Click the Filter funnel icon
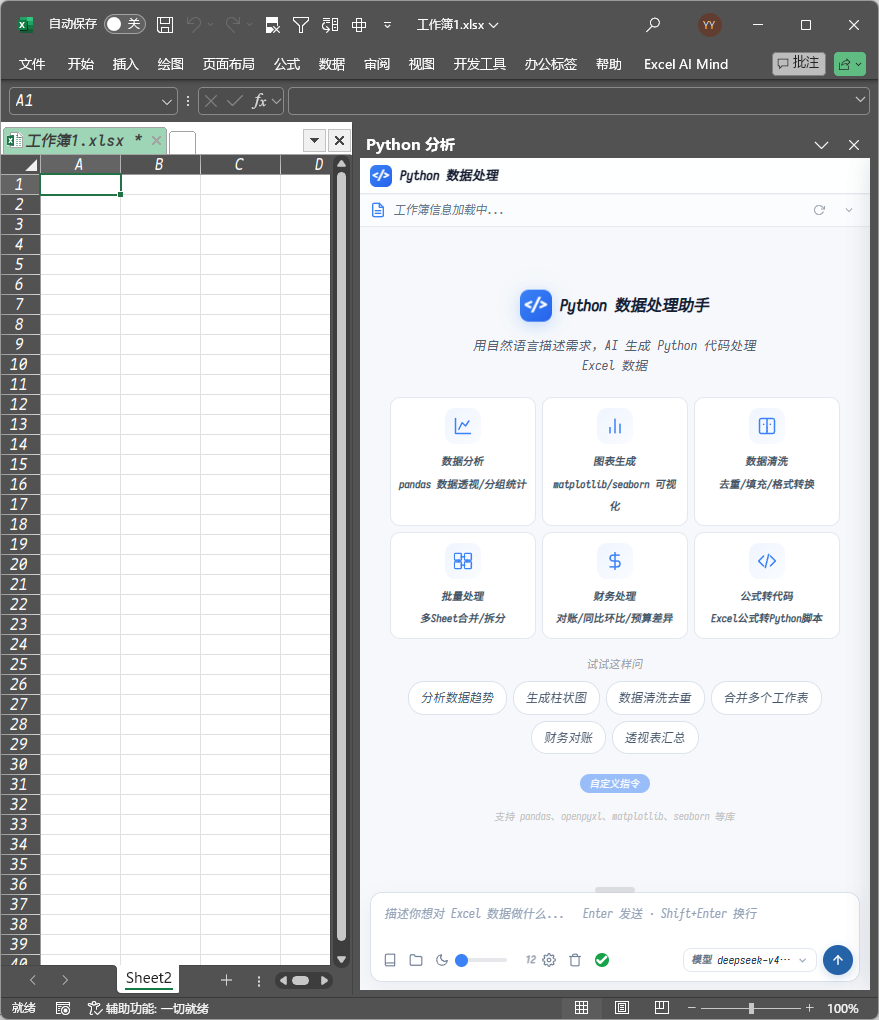This screenshot has width=879, height=1020. point(301,25)
